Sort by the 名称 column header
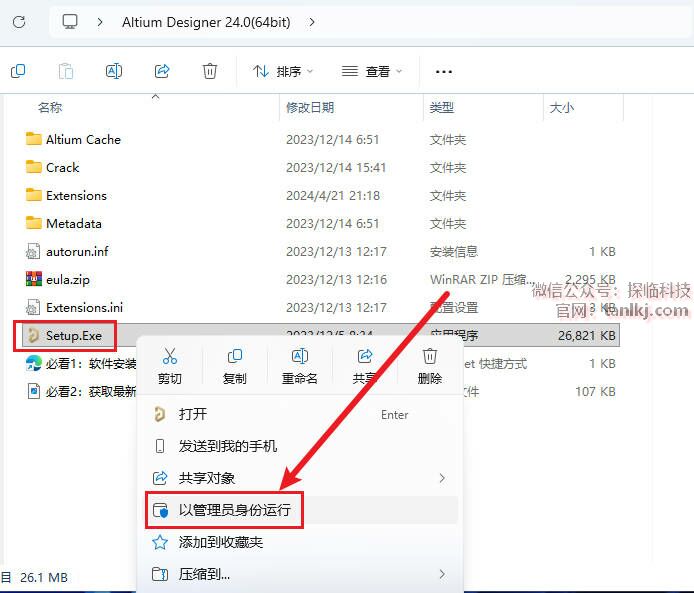This screenshot has height=593, width=694. (x=50, y=108)
